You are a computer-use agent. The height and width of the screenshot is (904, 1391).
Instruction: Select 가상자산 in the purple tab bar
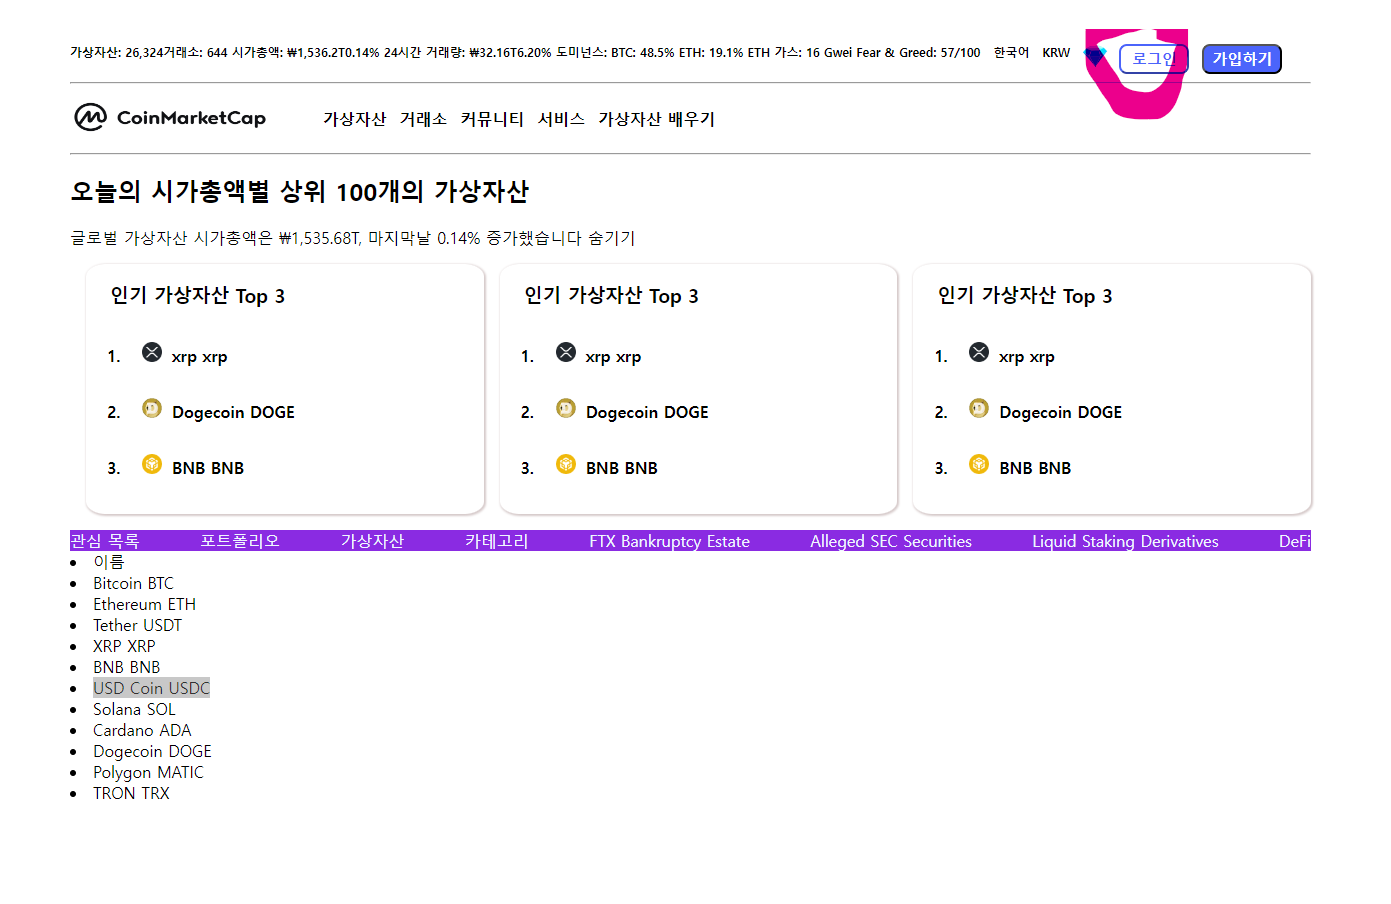(372, 541)
